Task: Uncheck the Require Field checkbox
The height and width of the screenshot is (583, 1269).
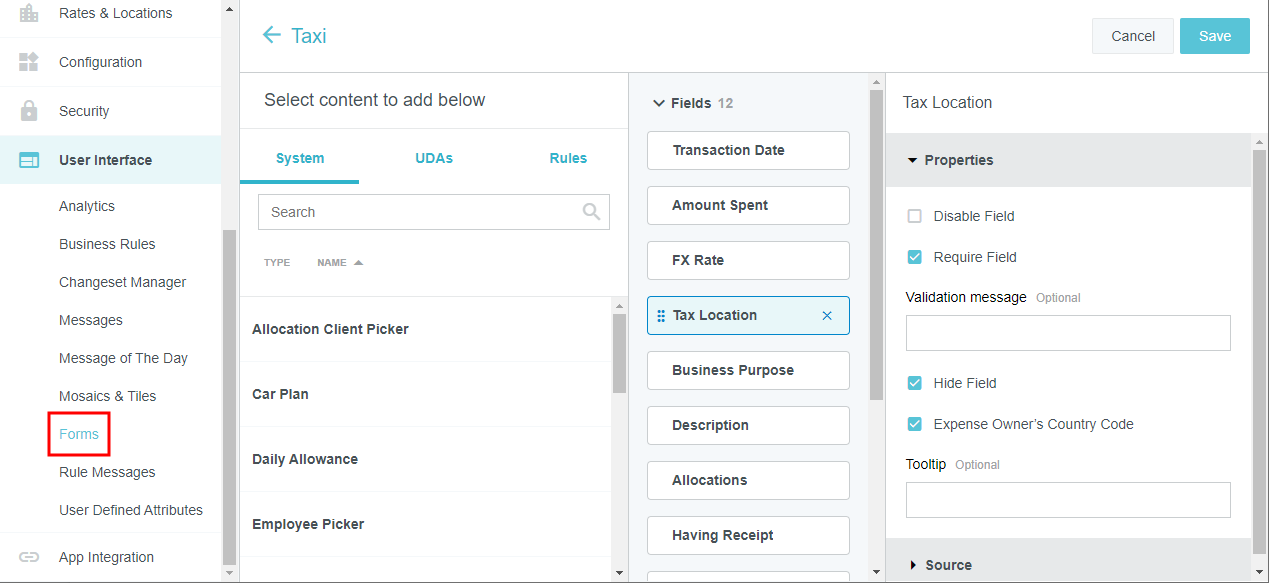Action: [914, 257]
